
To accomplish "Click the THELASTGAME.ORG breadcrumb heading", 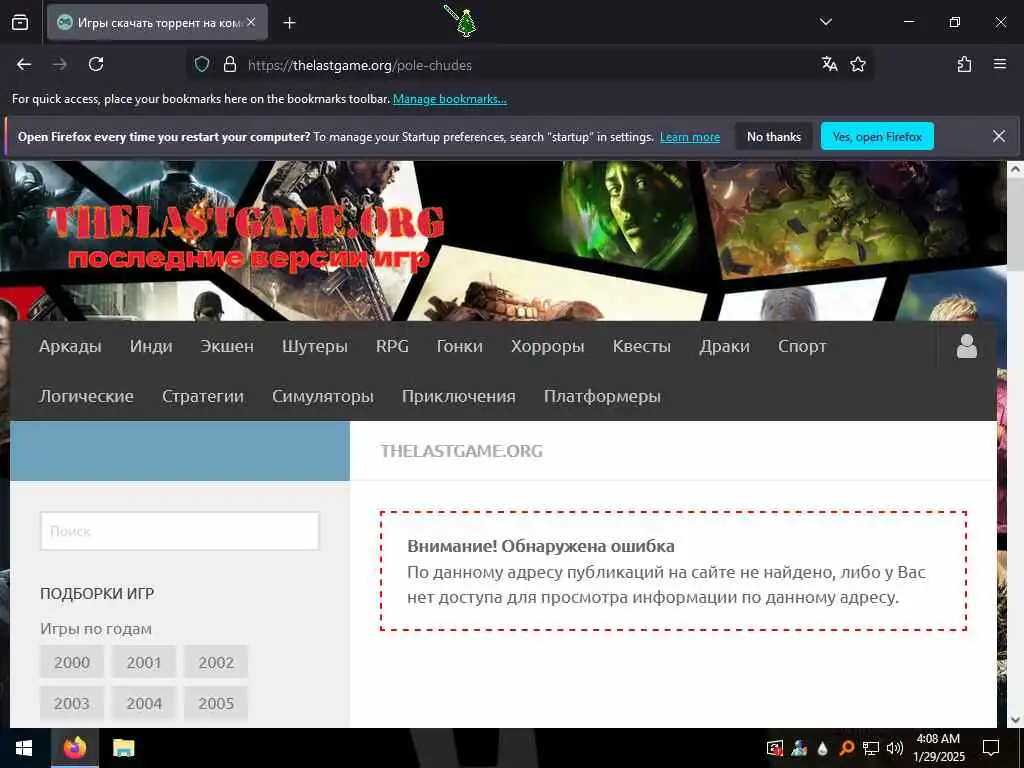I will [x=461, y=451].
